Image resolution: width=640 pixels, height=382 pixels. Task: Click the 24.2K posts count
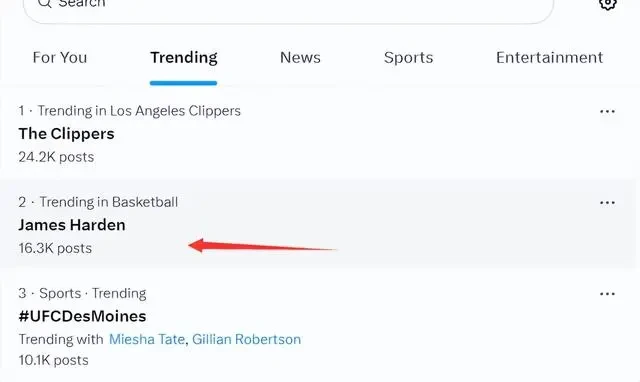(56, 157)
